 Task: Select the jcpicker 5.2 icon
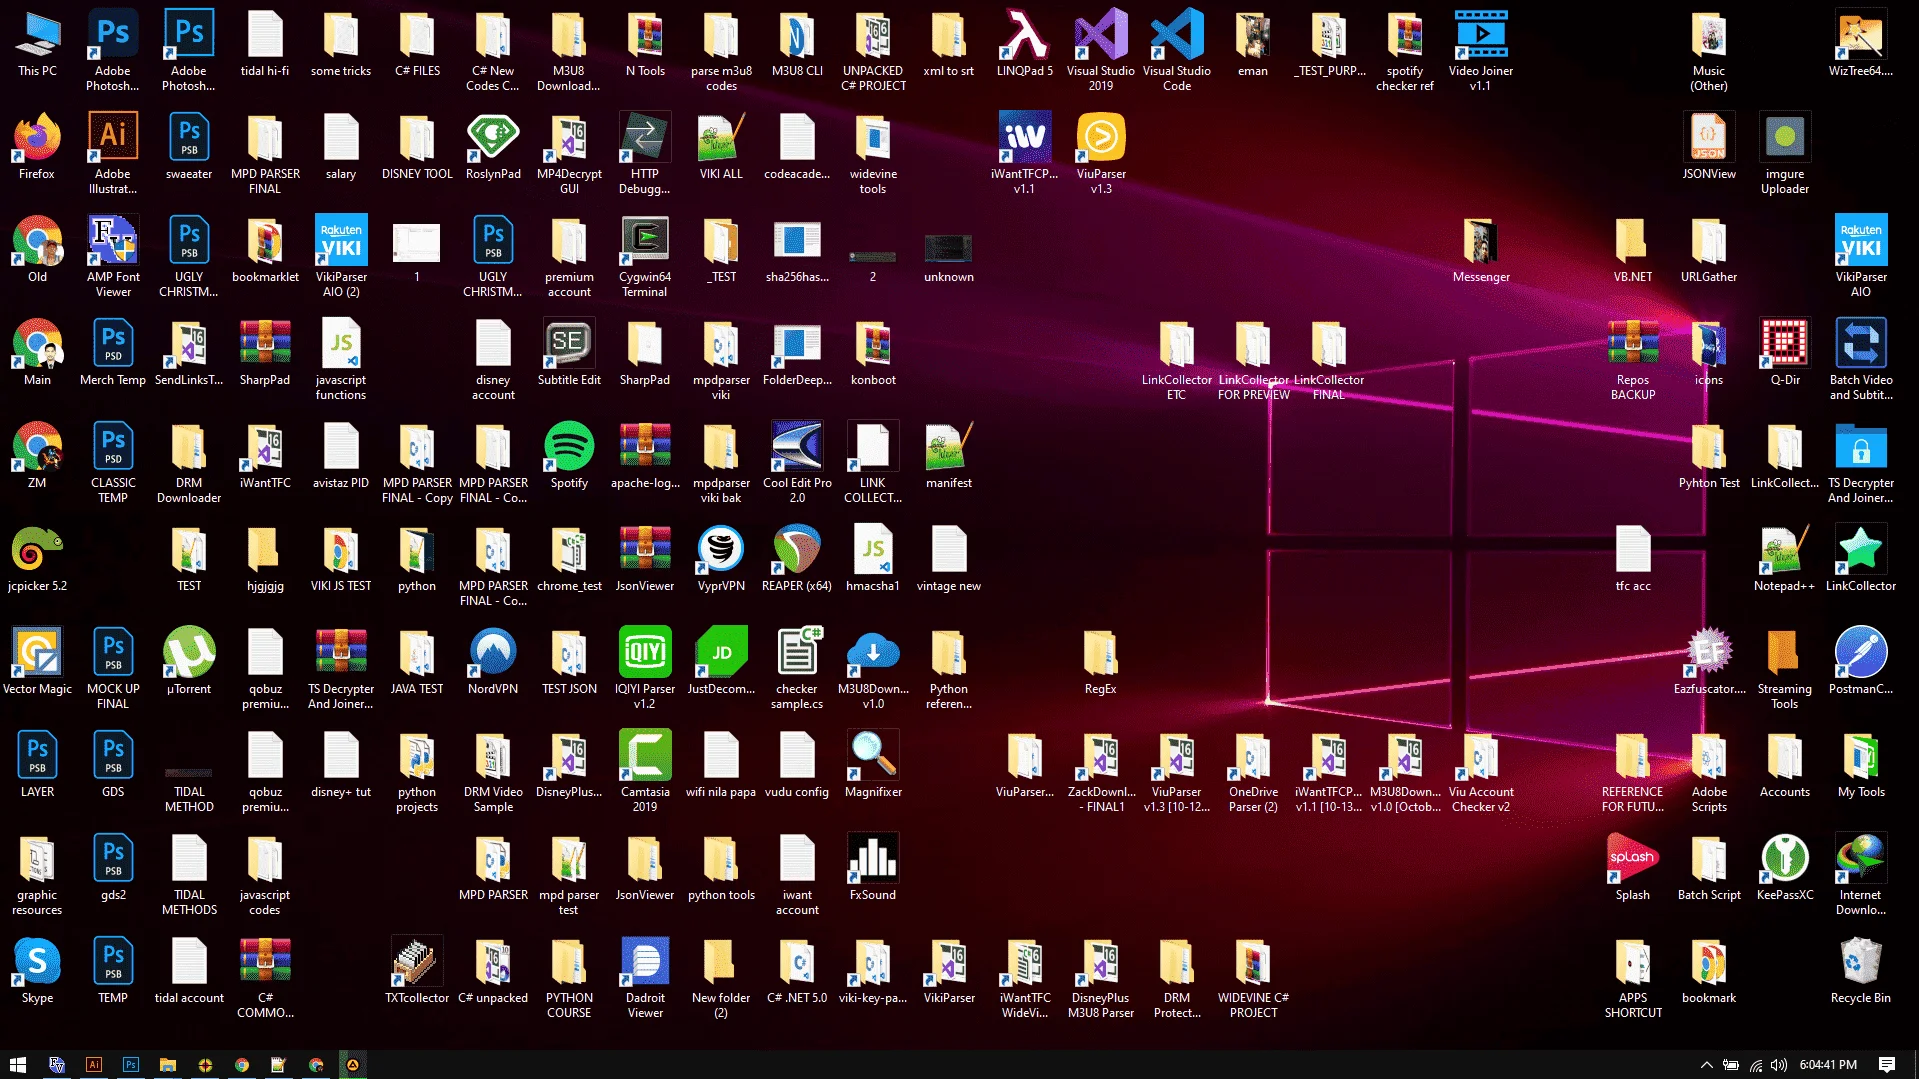(37, 559)
